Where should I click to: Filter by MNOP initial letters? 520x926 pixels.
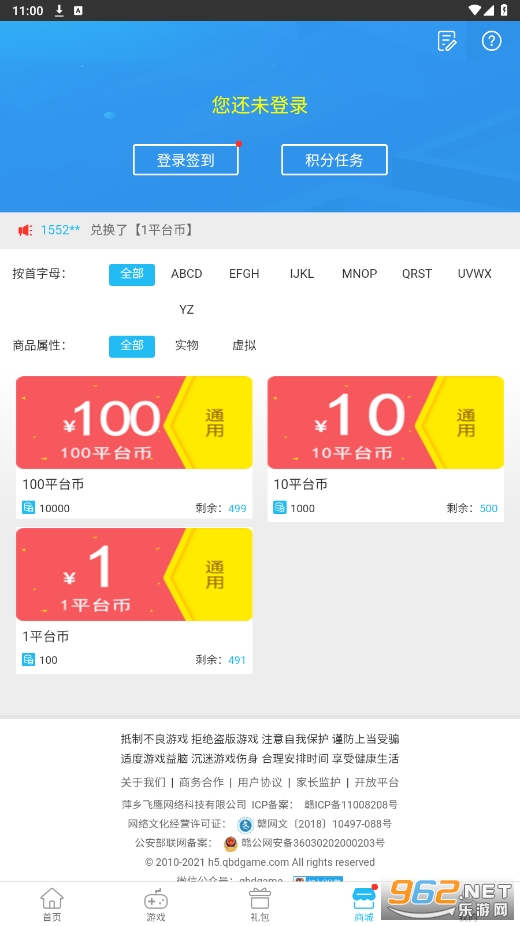point(359,274)
